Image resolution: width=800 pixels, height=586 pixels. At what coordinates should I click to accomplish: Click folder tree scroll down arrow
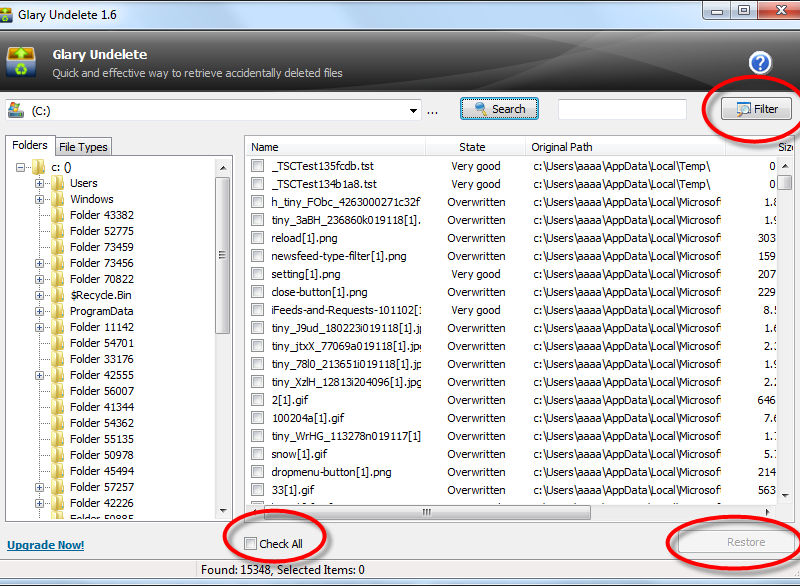click(223, 511)
